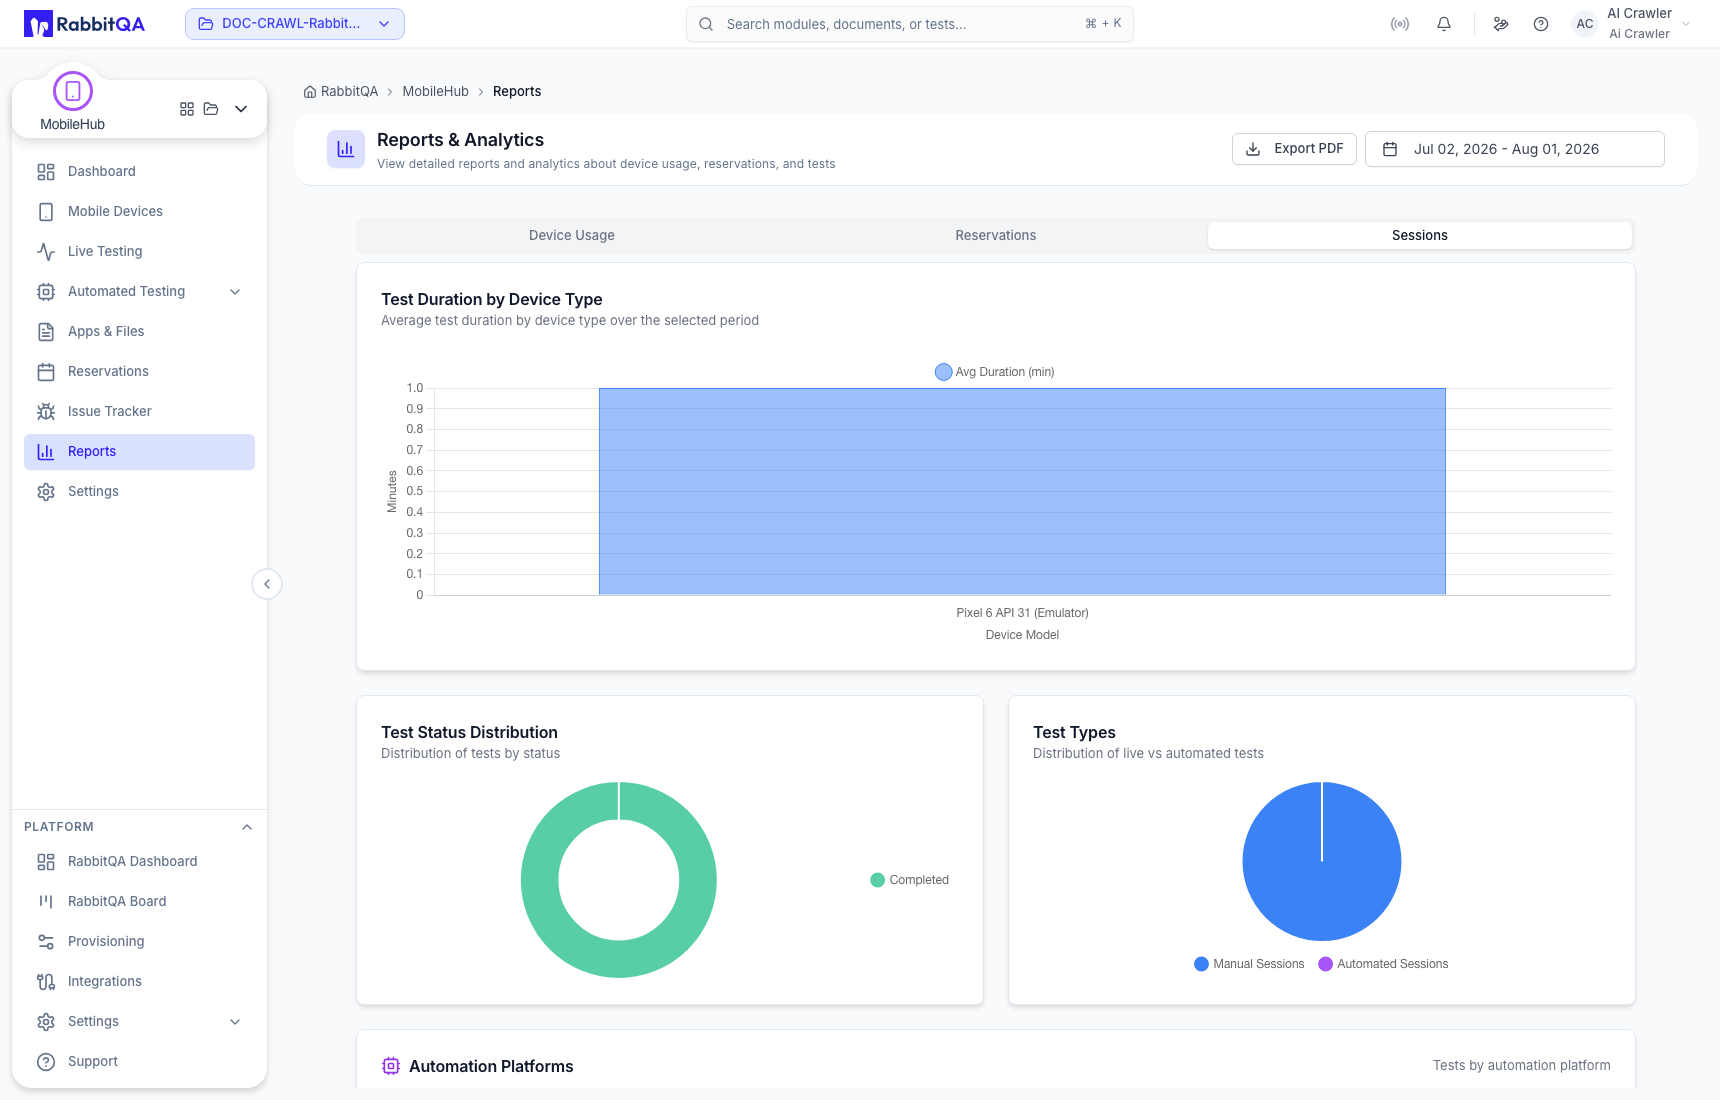1720x1100 pixels.
Task: Open Reports in the sidebar
Action: pyautogui.click(x=139, y=452)
